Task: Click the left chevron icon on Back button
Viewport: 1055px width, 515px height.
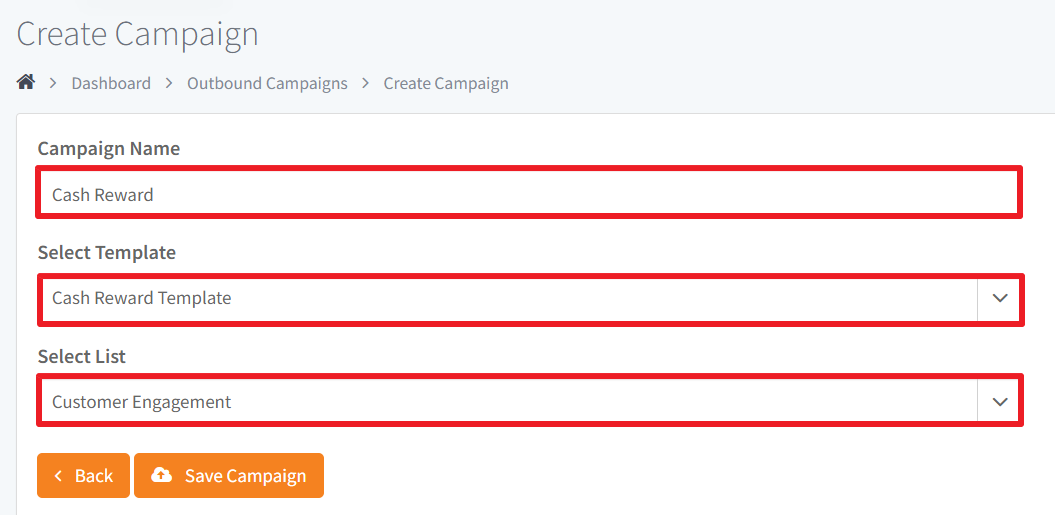Action: (x=59, y=476)
